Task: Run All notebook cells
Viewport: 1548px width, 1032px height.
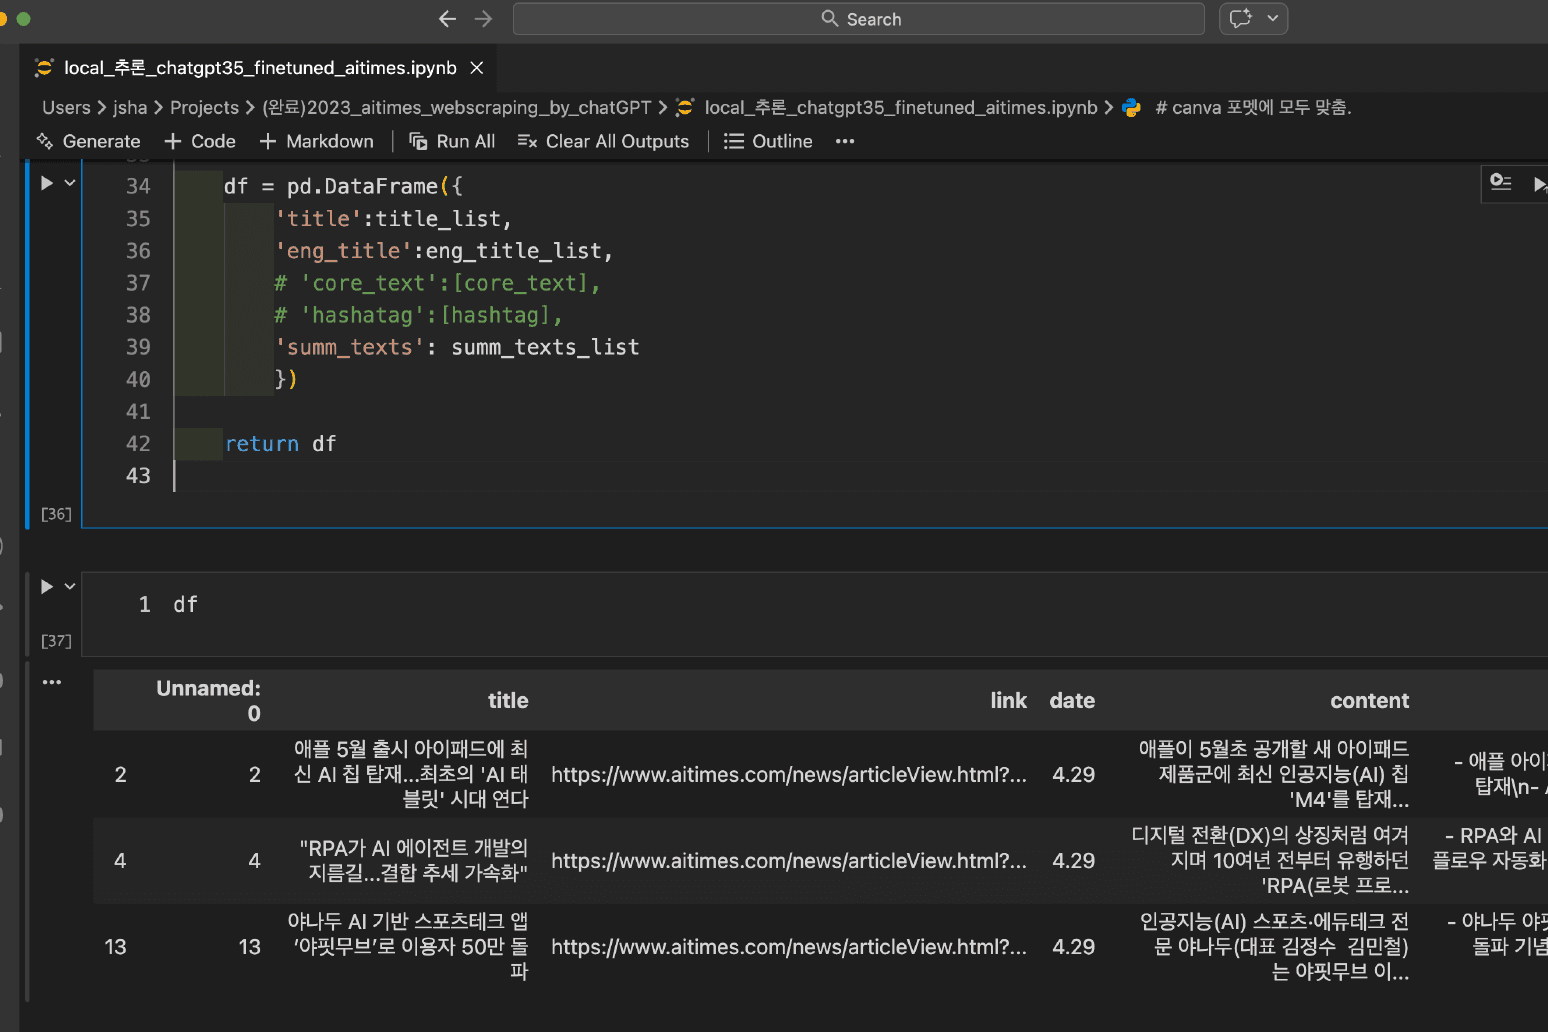Action: (452, 142)
